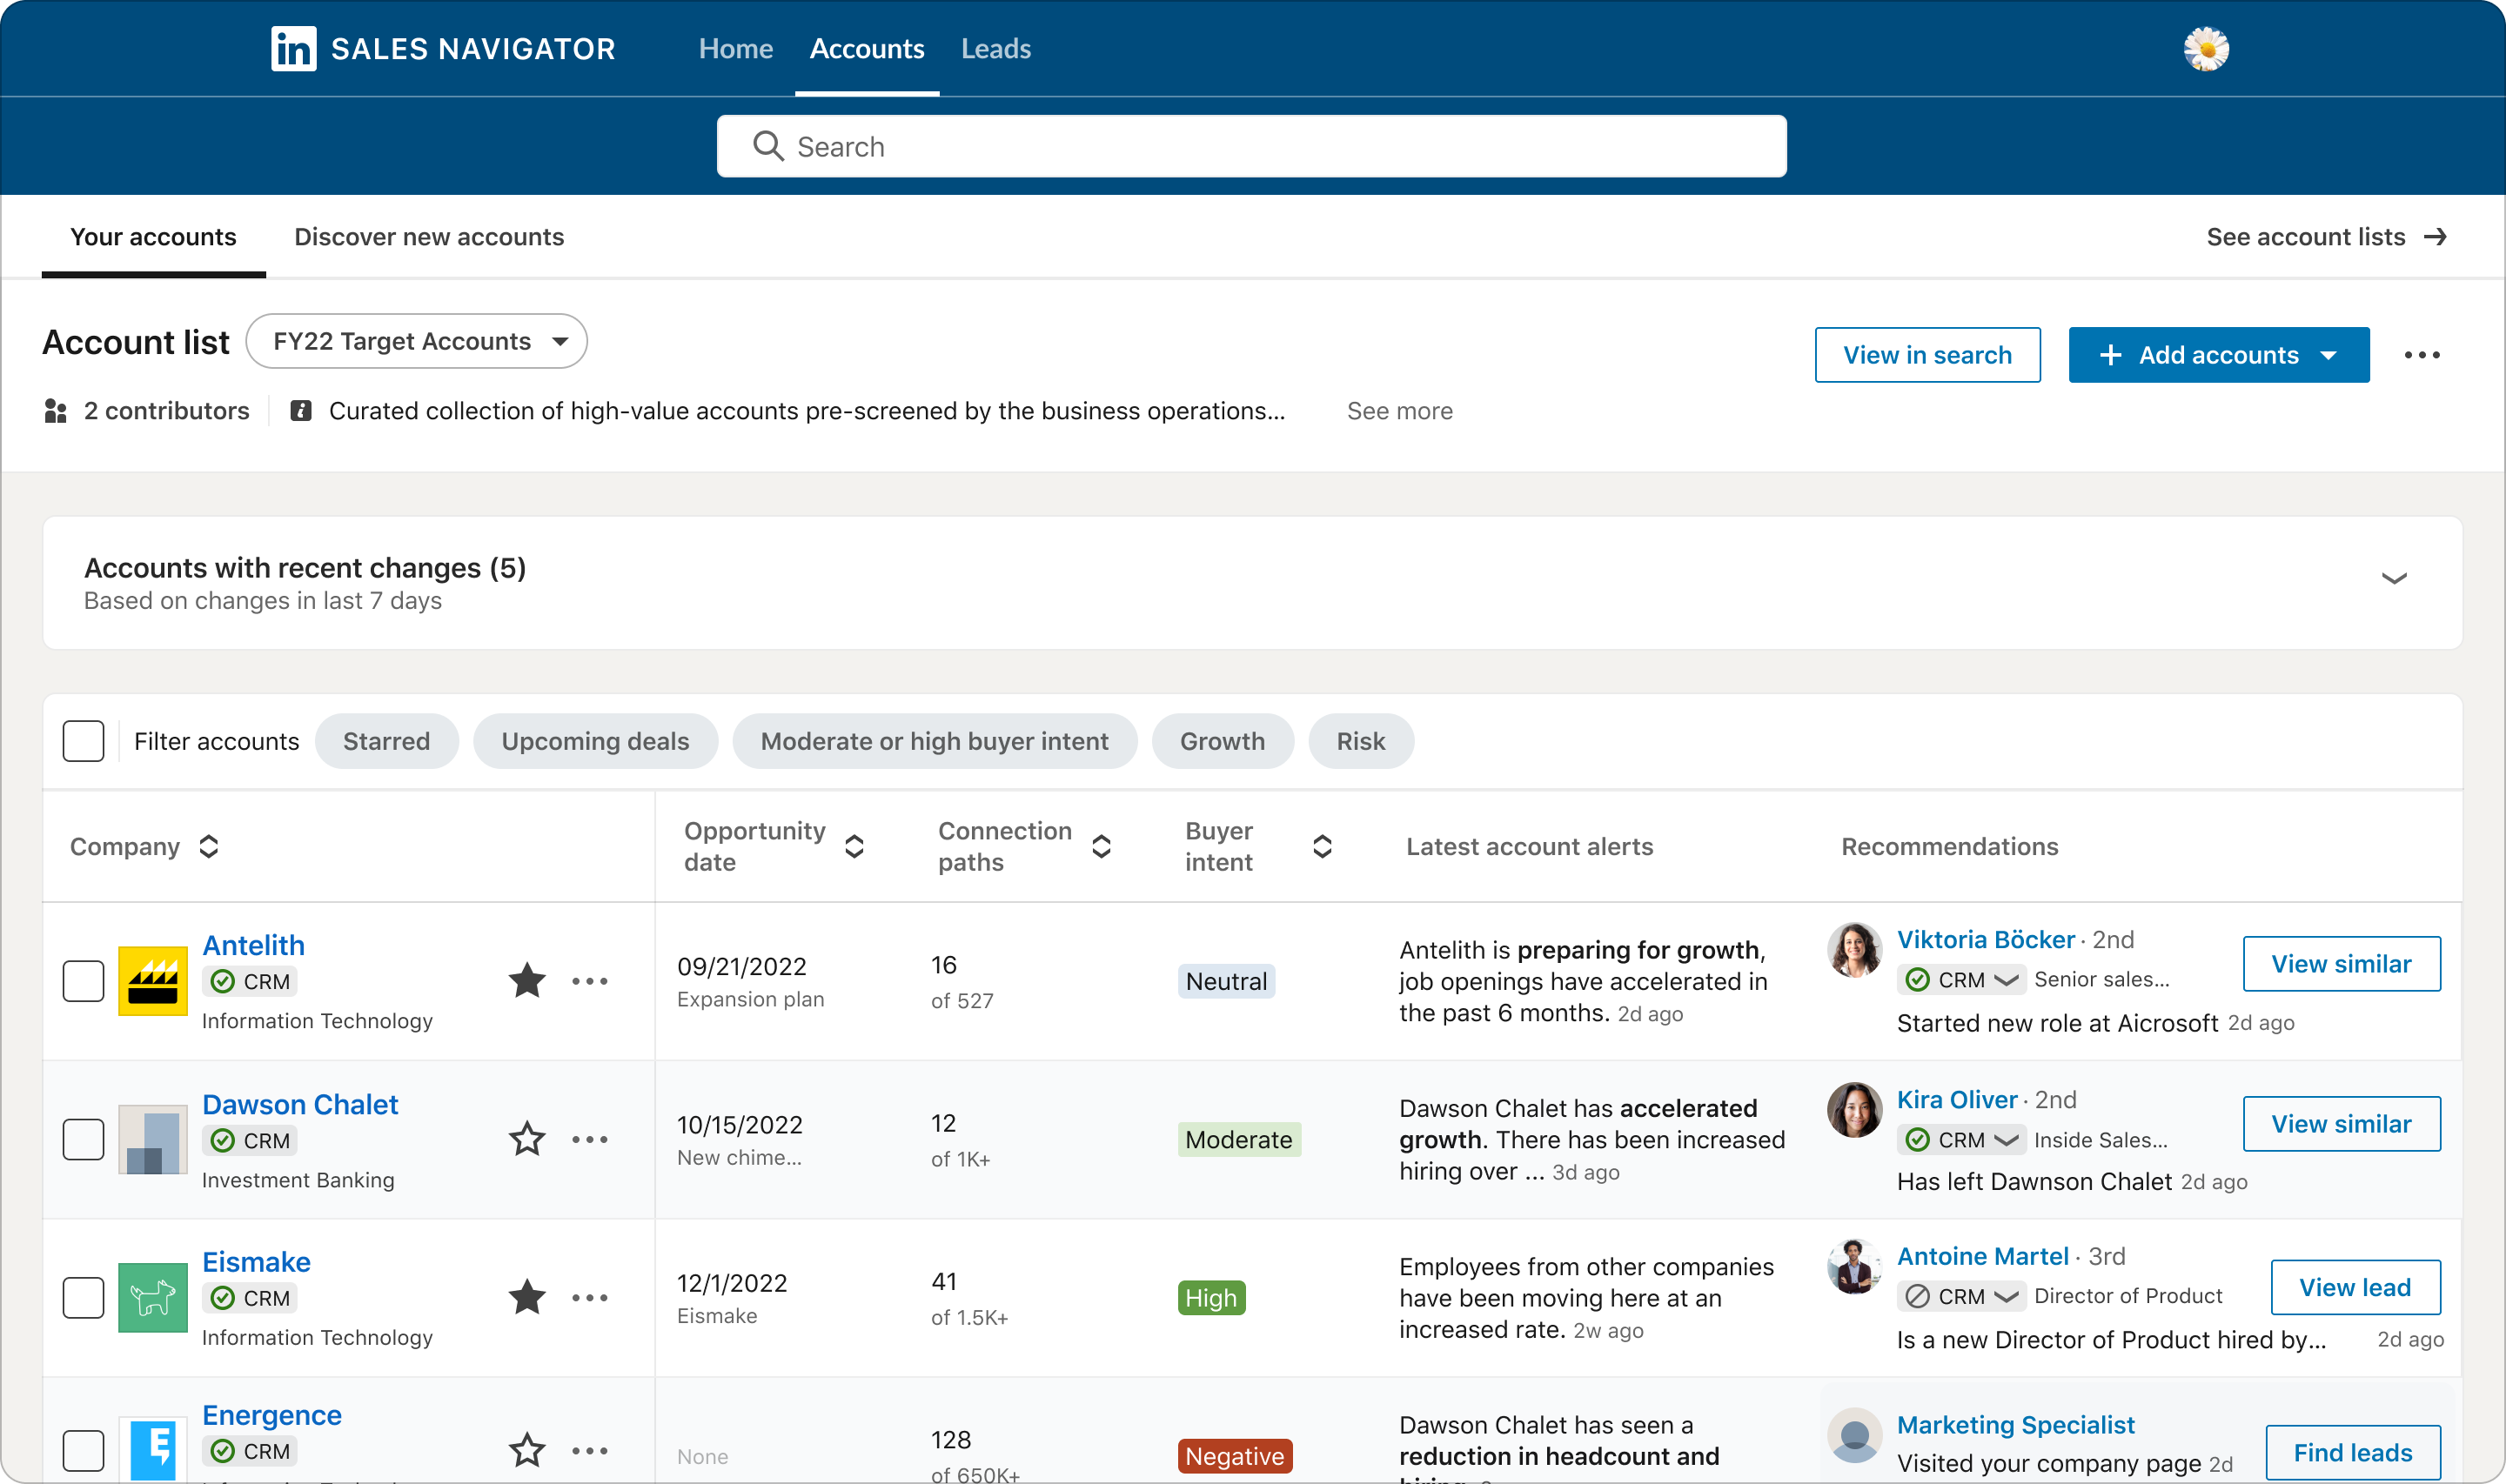Switch to Discover new accounts tab
The height and width of the screenshot is (1484, 2506).
click(x=429, y=237)
